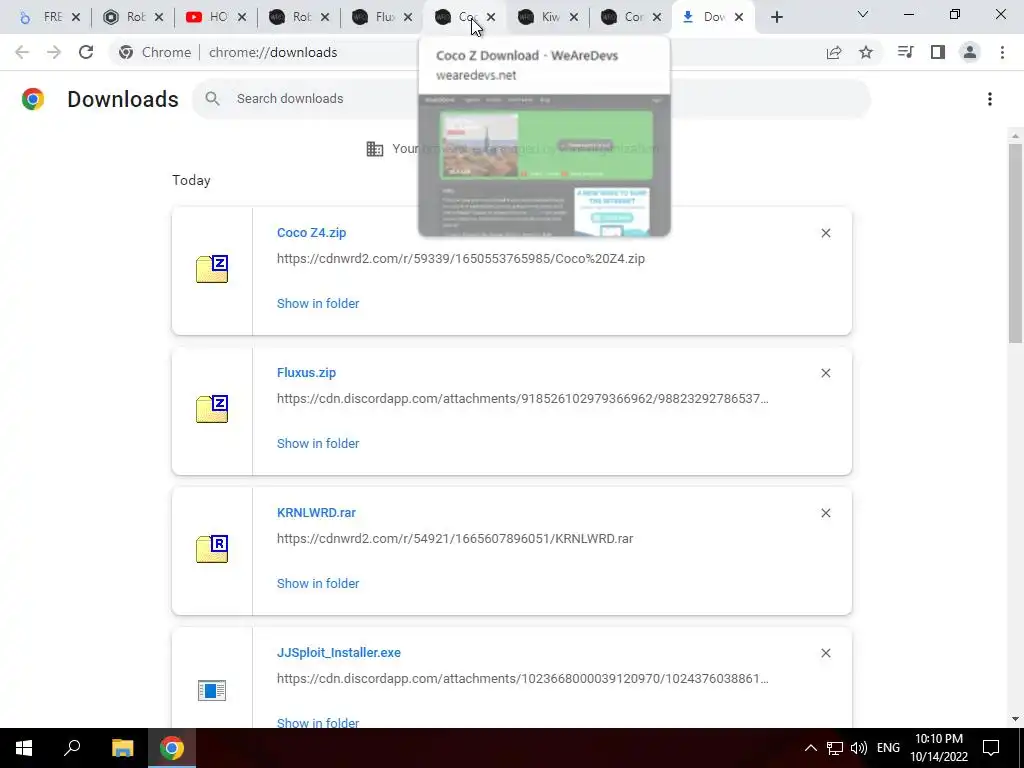Image resolution: width=1024 pixels, height=768 pixels.
Task: Click the Coco Z tab preview thumbnail
Action: pos(544,165)
